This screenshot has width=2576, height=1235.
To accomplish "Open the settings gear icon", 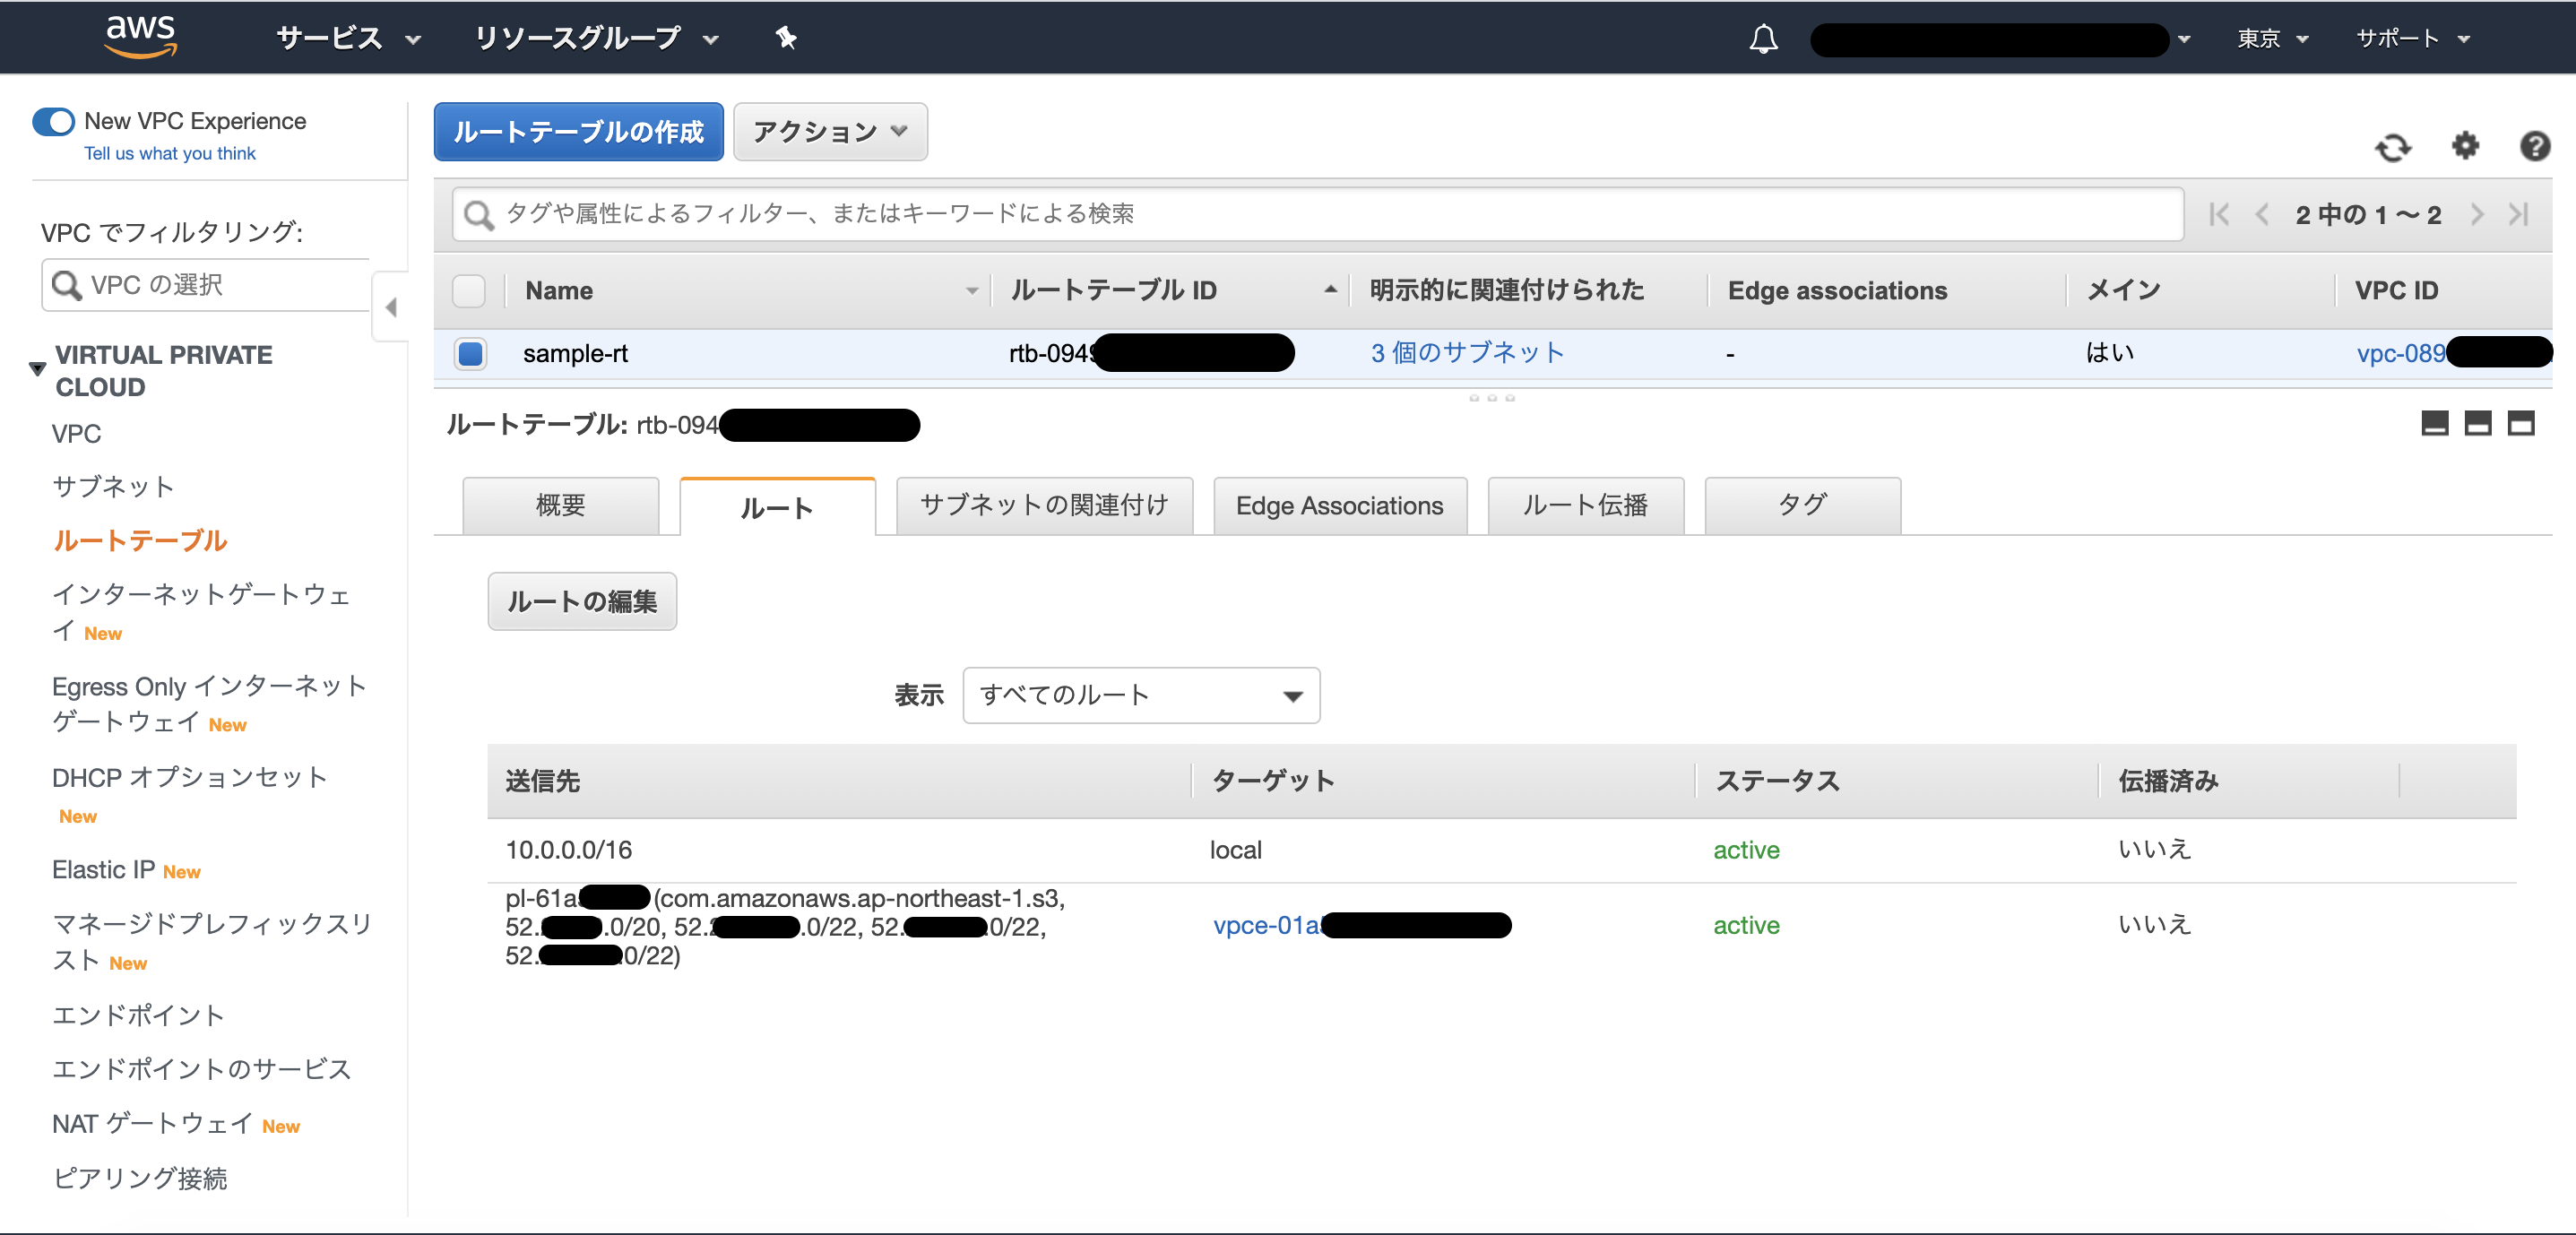I will pos(2465,147).
